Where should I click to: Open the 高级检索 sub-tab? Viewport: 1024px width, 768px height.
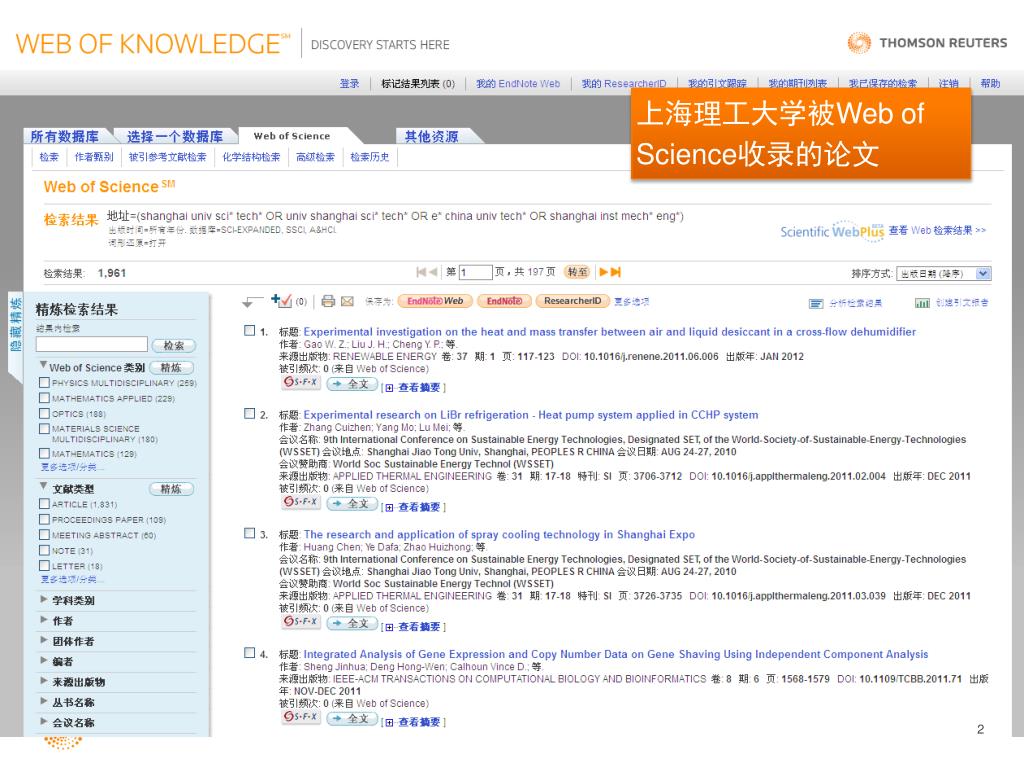pos(315,157)
